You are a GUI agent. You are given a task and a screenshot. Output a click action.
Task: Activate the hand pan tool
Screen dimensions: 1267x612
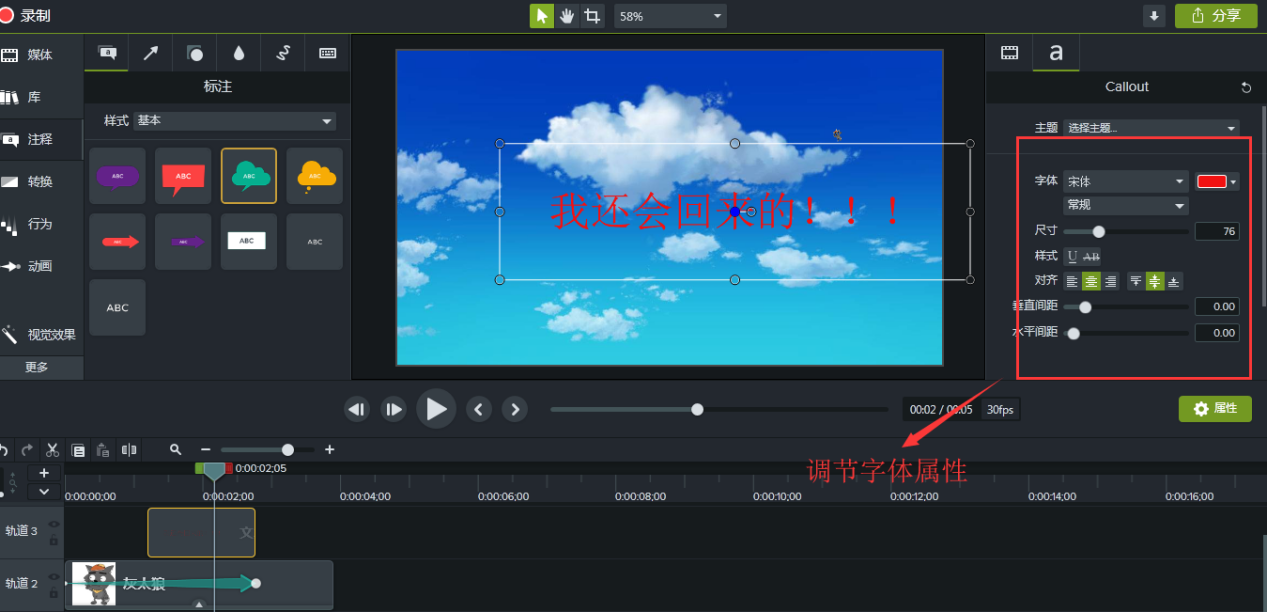(x=567, y=16)
